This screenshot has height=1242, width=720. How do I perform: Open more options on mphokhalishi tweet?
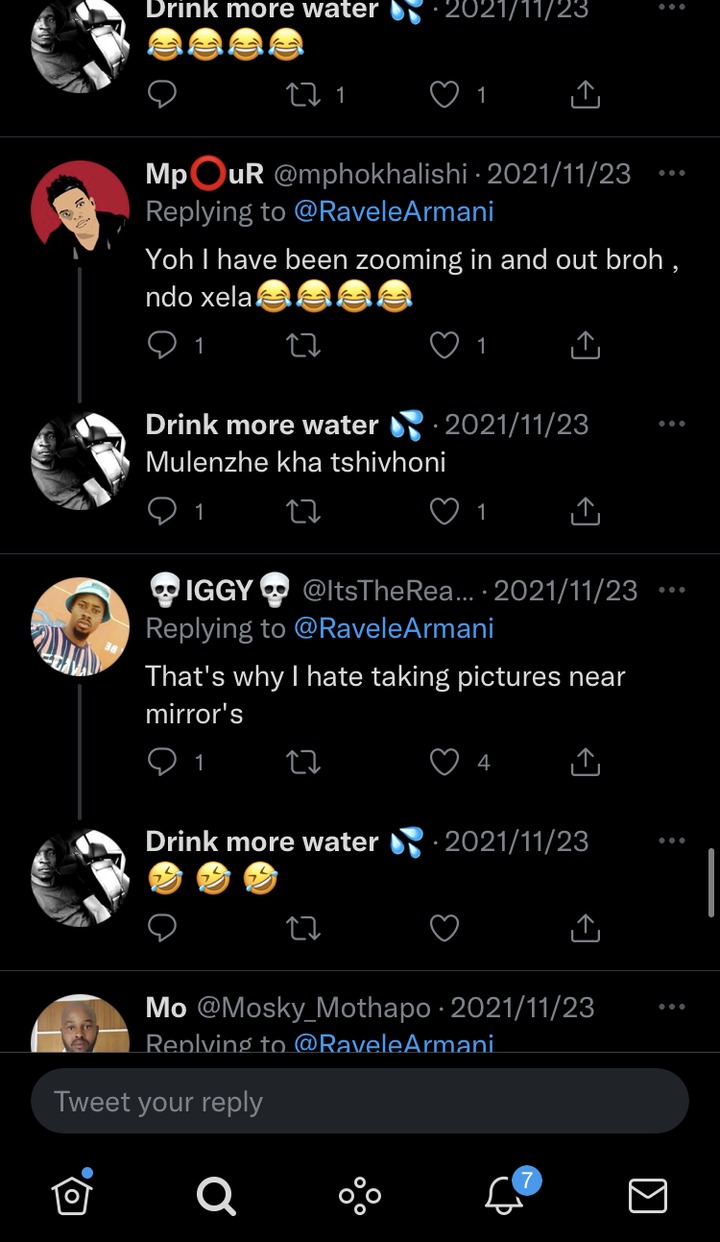[672, 174]
